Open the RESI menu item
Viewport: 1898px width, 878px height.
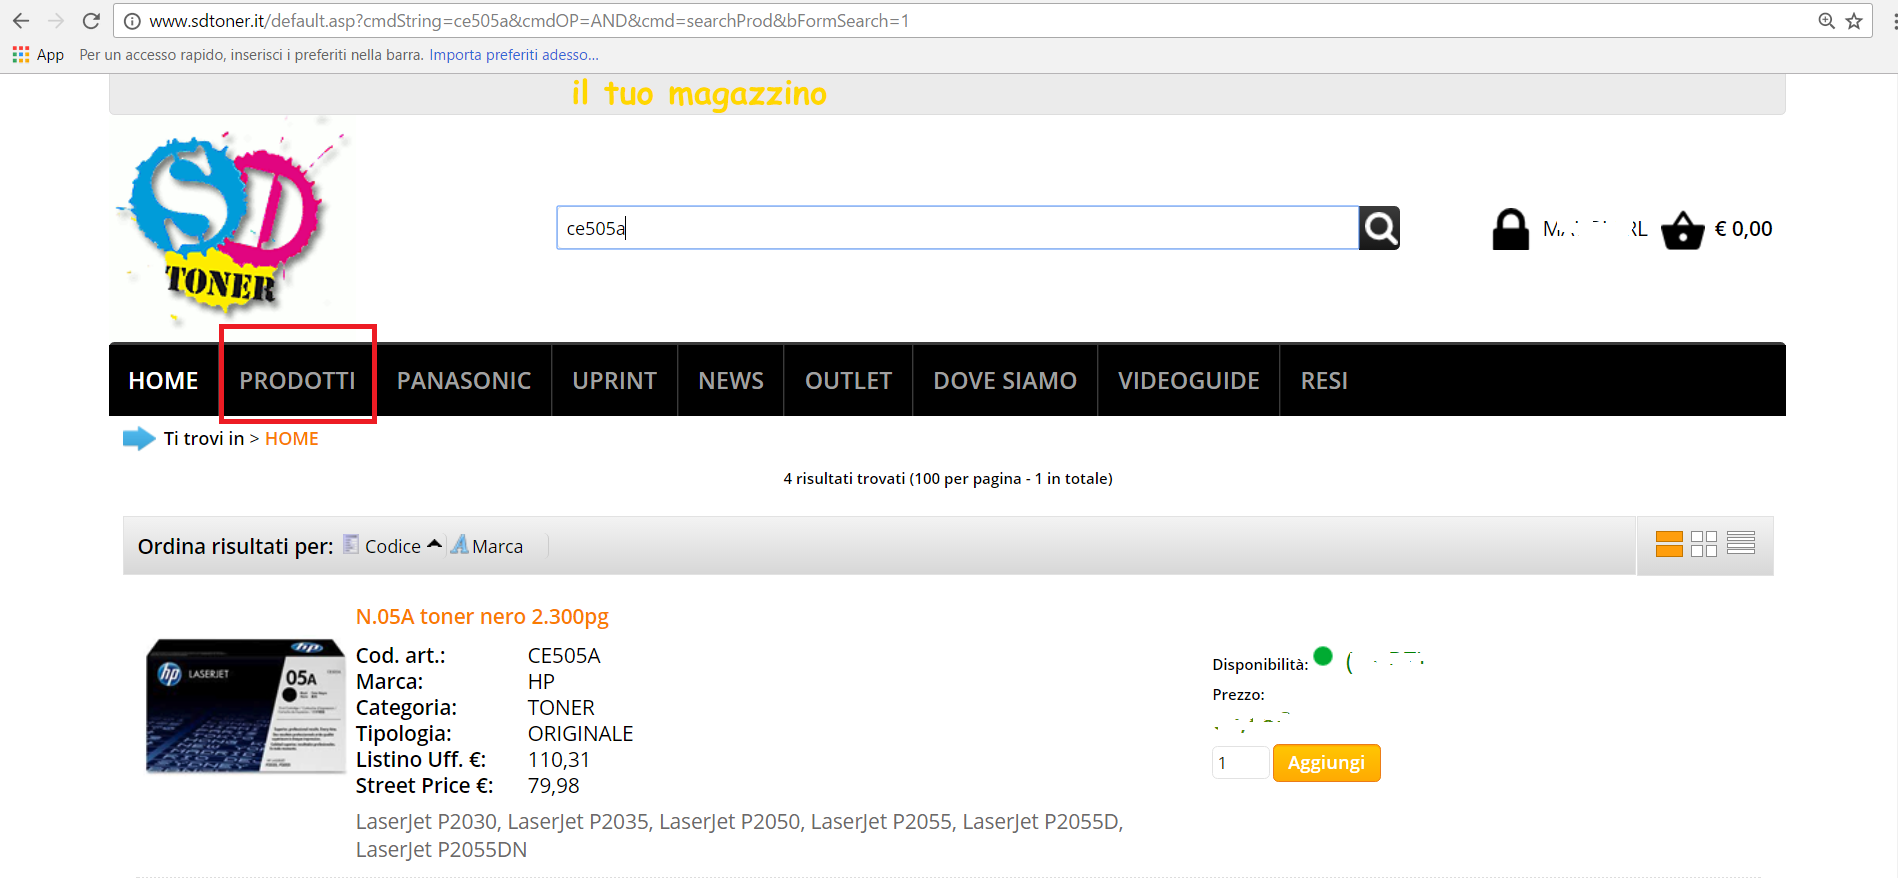point(1324,381)
